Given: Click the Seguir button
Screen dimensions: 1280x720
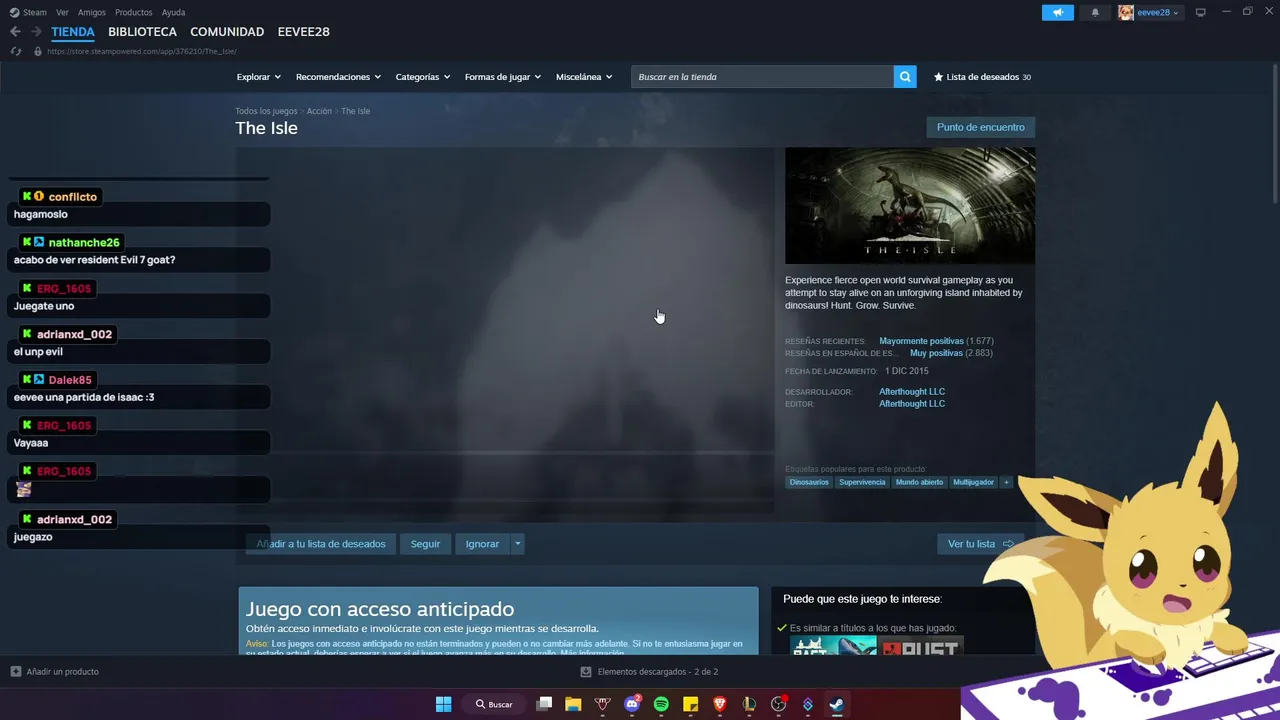Looking at the screenshot, I should [x=425, y=544].
